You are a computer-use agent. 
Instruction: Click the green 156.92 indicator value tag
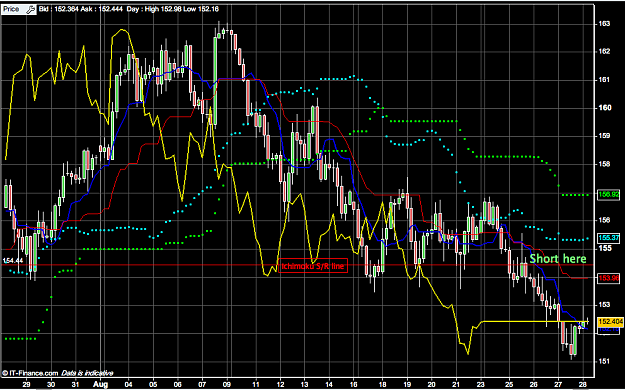[609, 195]
